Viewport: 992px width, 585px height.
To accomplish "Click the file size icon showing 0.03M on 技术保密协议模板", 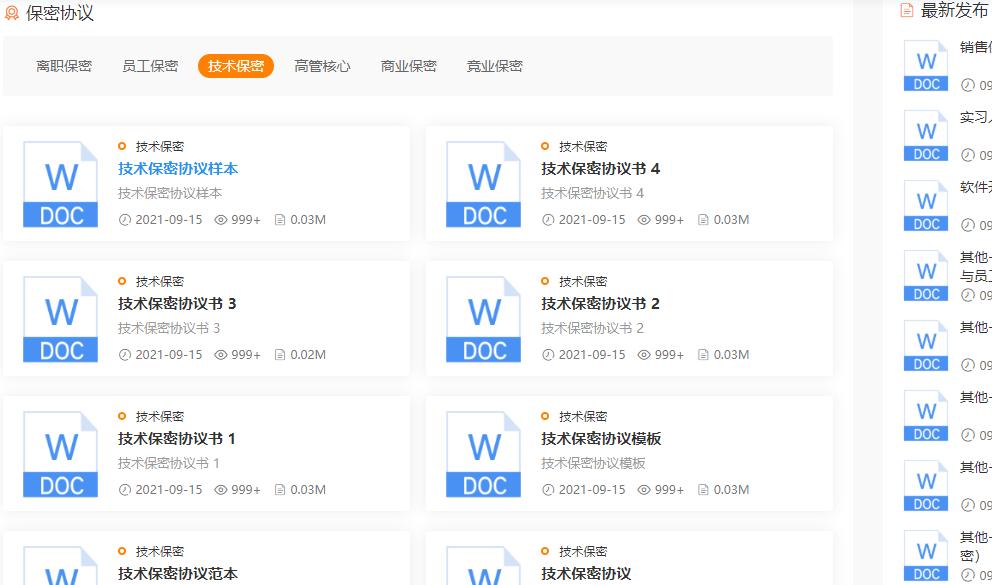I will (x=704, y=490).
